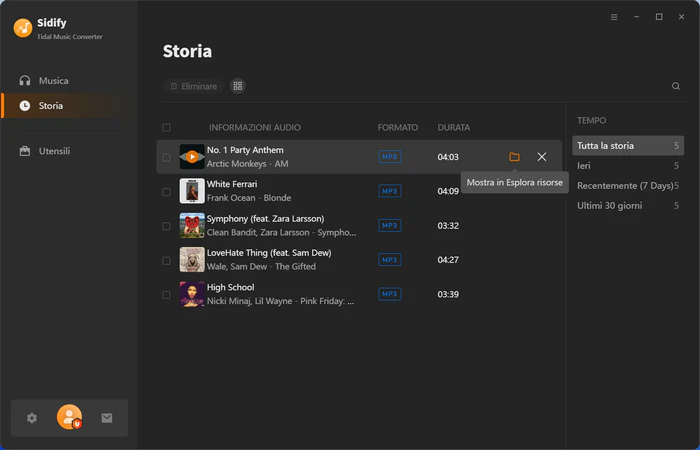This screenshot has height=450, width=700.
Task: Open settings gear icon
Action: point(32,418)
